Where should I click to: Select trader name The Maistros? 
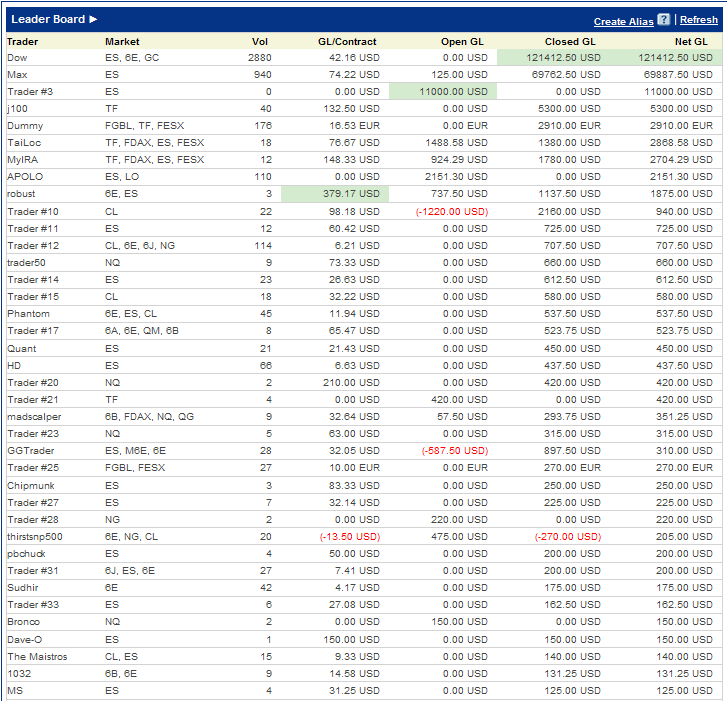pos(37,657)
